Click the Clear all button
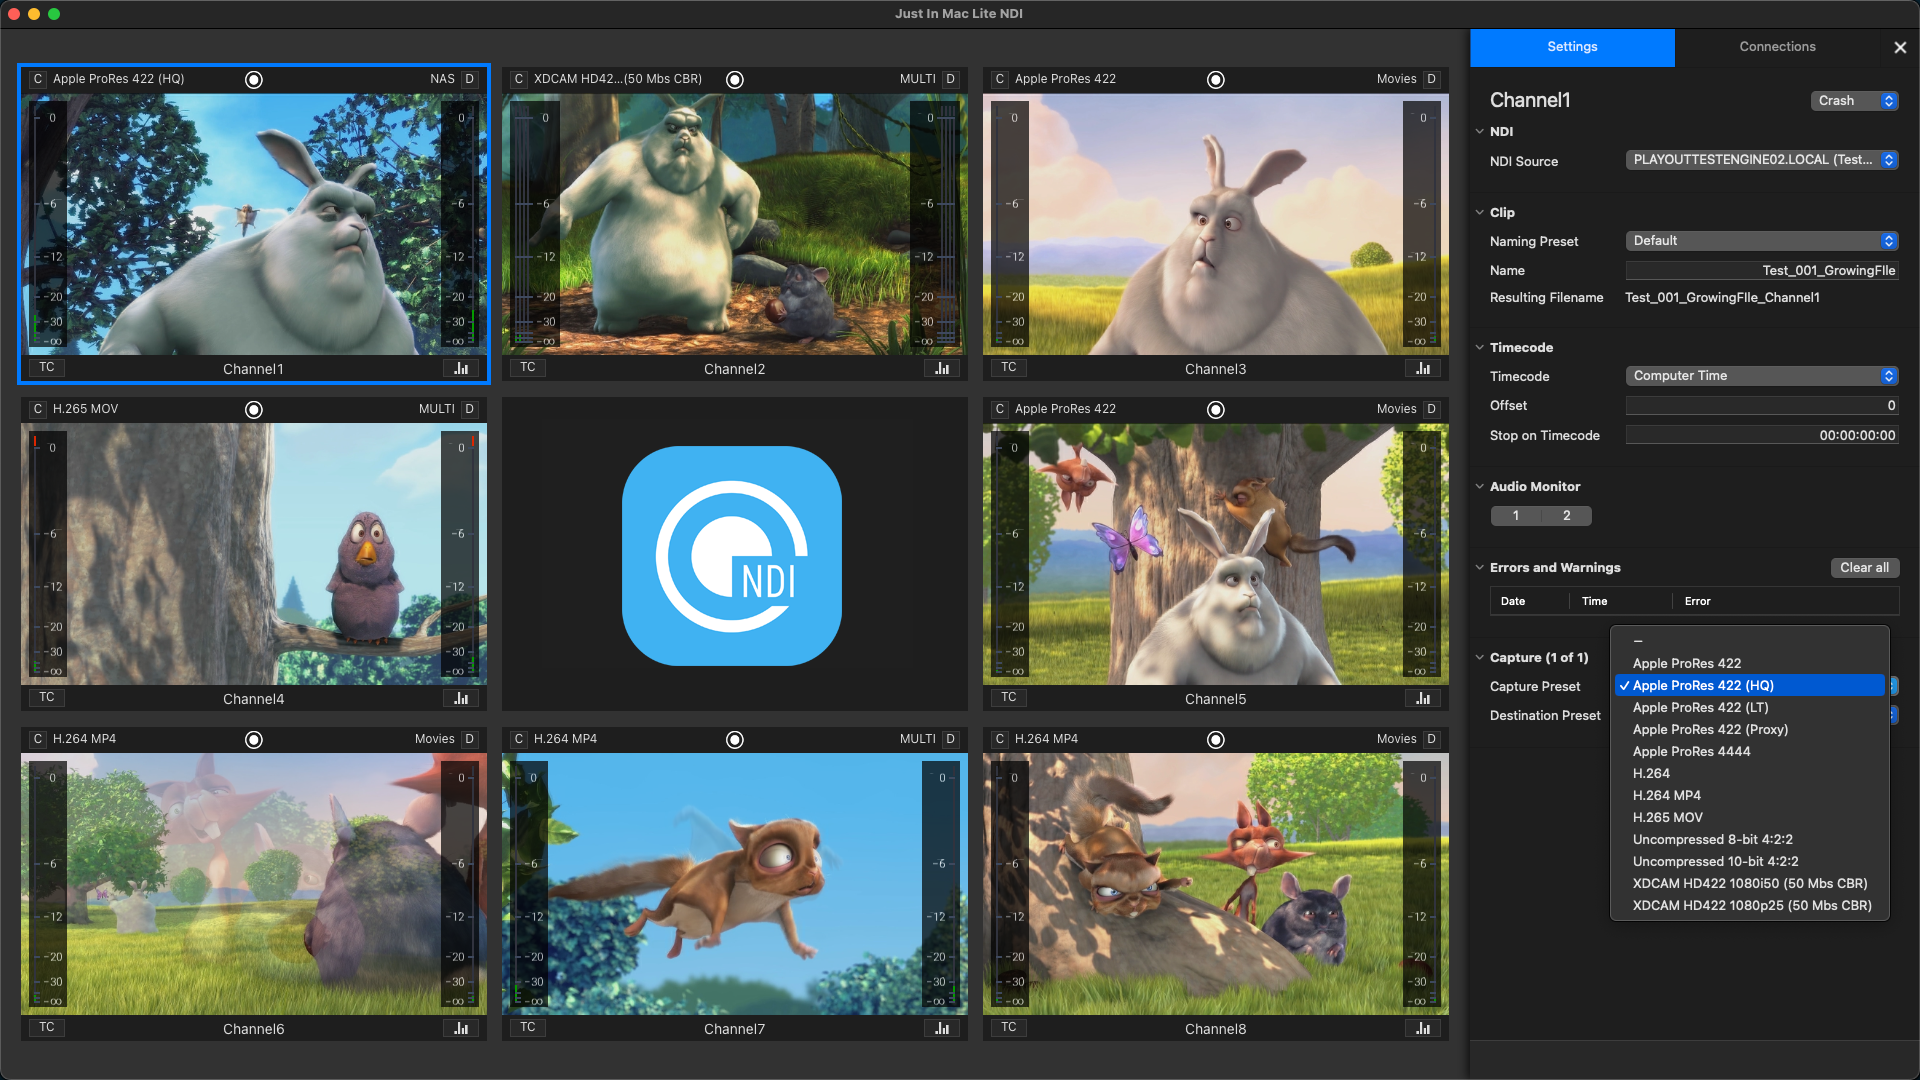The width and height of the screenshot is (1920, 1080). click(1864, 568)
